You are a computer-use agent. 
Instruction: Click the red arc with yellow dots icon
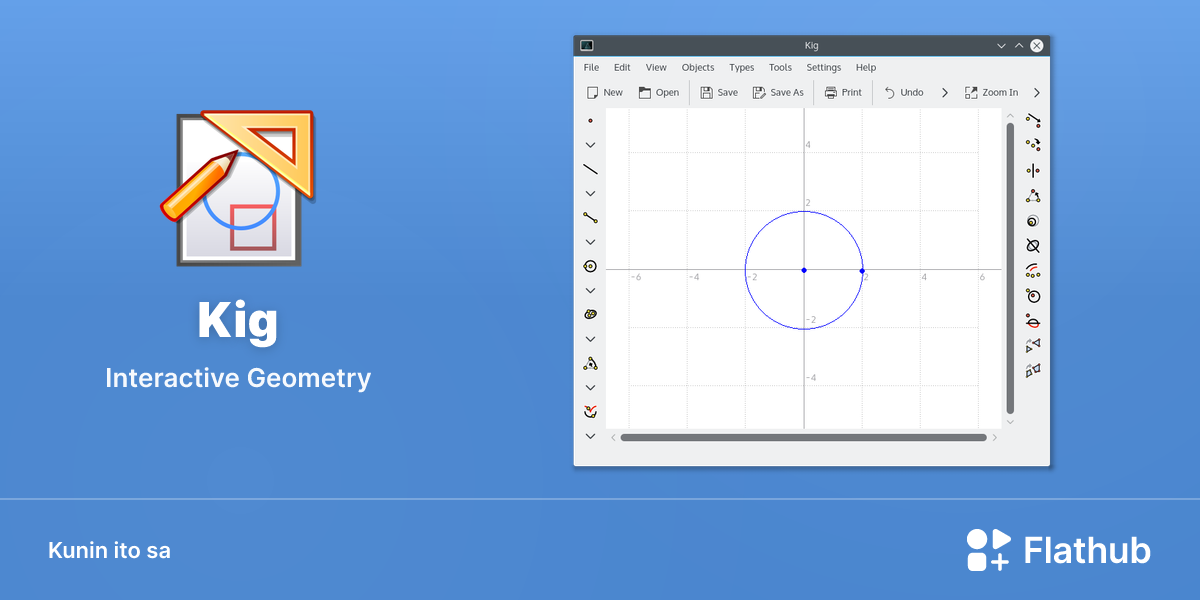coord(1033,271)
